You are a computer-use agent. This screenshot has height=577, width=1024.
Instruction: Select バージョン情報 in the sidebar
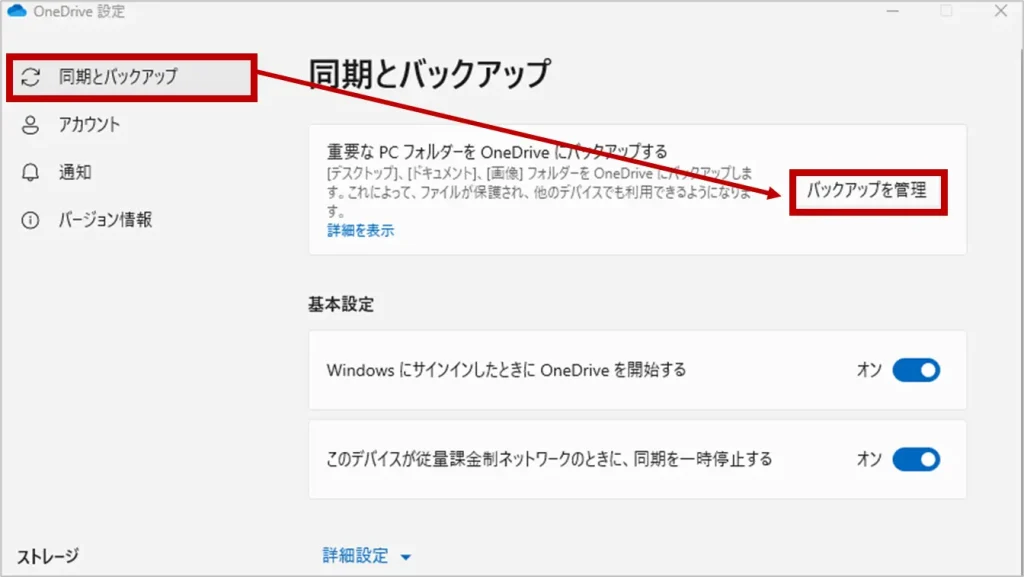(x=105, y=220)
